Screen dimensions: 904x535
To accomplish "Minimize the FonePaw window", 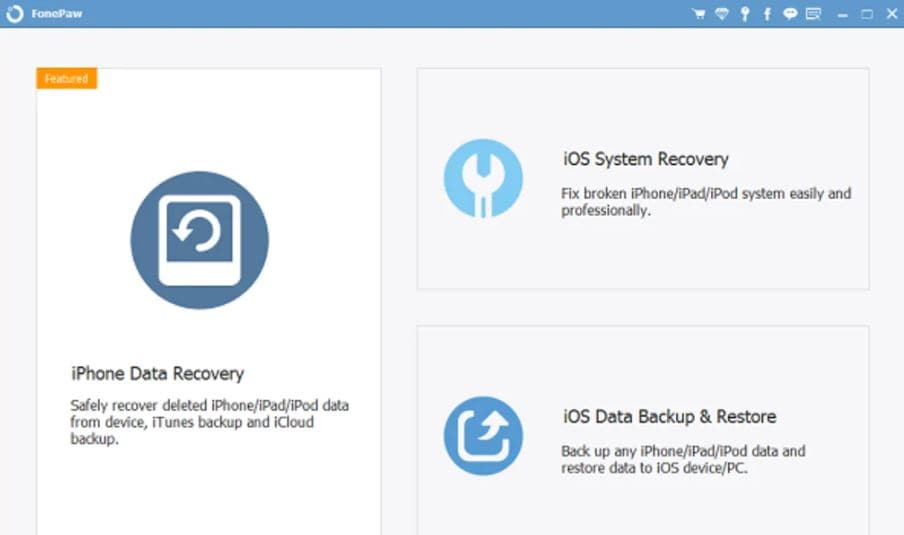I will pyautogui.click(x=842, y=14).
